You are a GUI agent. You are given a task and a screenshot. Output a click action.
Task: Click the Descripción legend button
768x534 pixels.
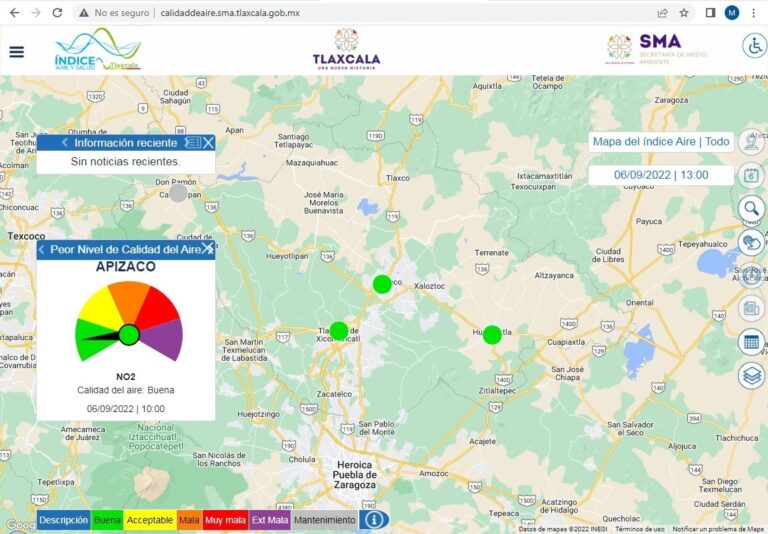tap(64, 520)
